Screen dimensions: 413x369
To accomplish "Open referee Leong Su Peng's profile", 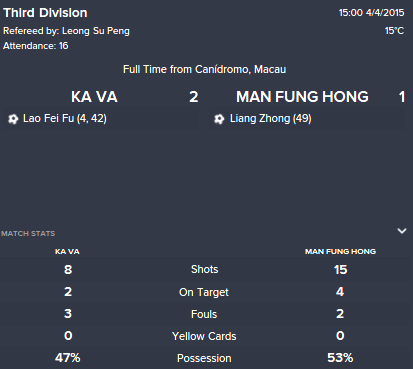I will (96, 31).
